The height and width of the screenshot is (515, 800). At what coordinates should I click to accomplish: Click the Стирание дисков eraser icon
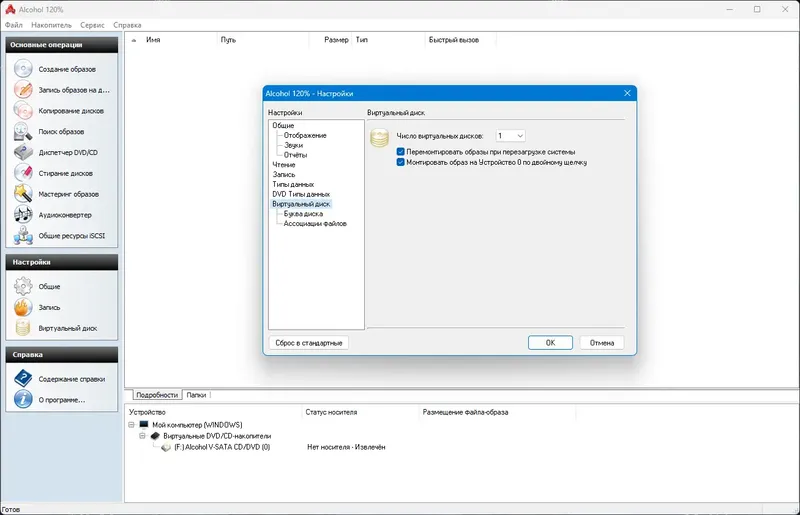click(x=23, y=173)
